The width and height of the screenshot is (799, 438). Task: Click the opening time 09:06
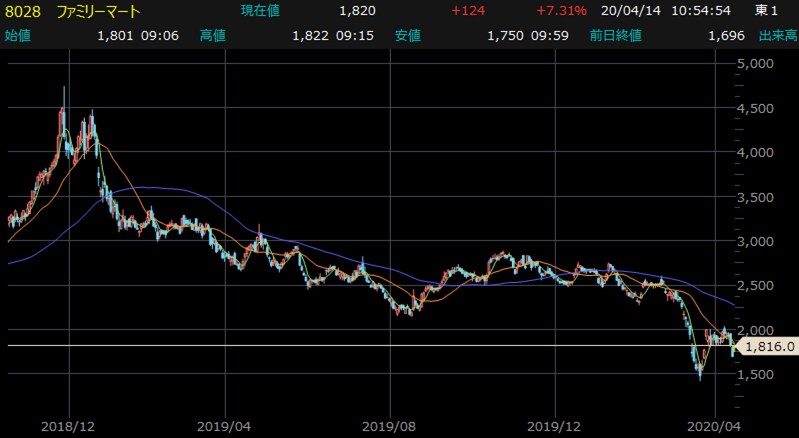point(158,36)
